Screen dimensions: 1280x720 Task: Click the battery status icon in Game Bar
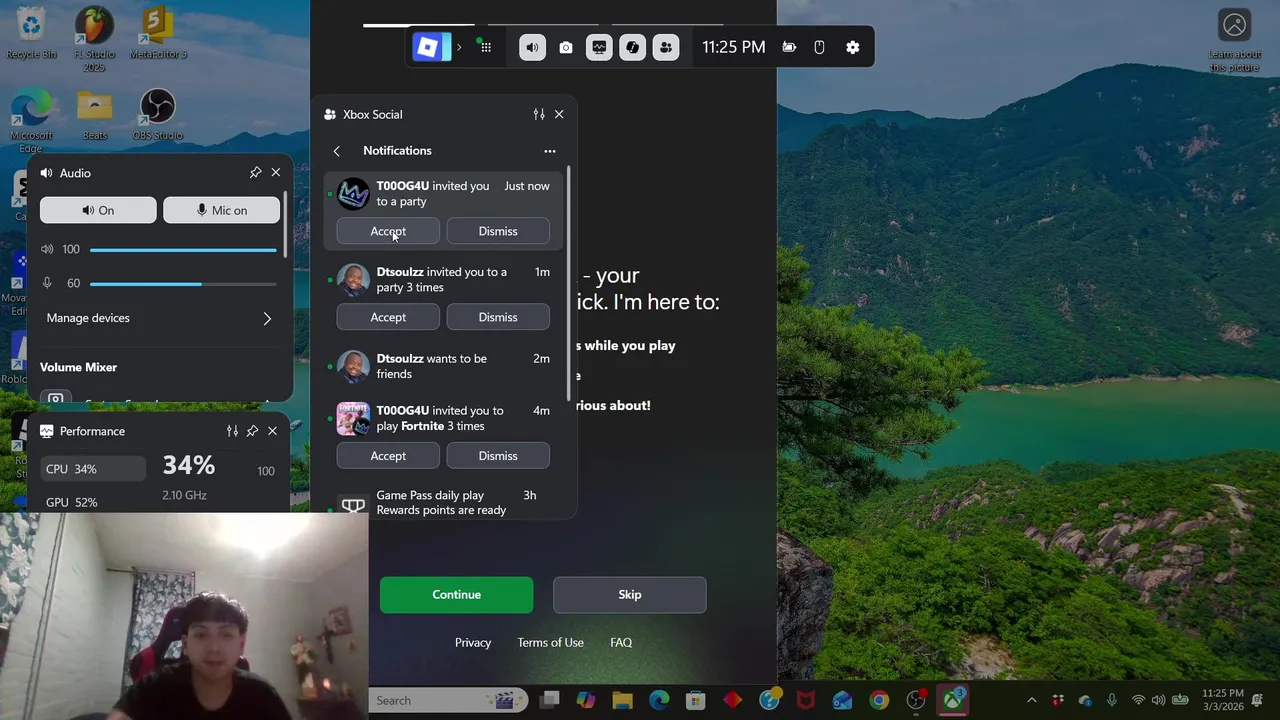(x=789, y=47)
